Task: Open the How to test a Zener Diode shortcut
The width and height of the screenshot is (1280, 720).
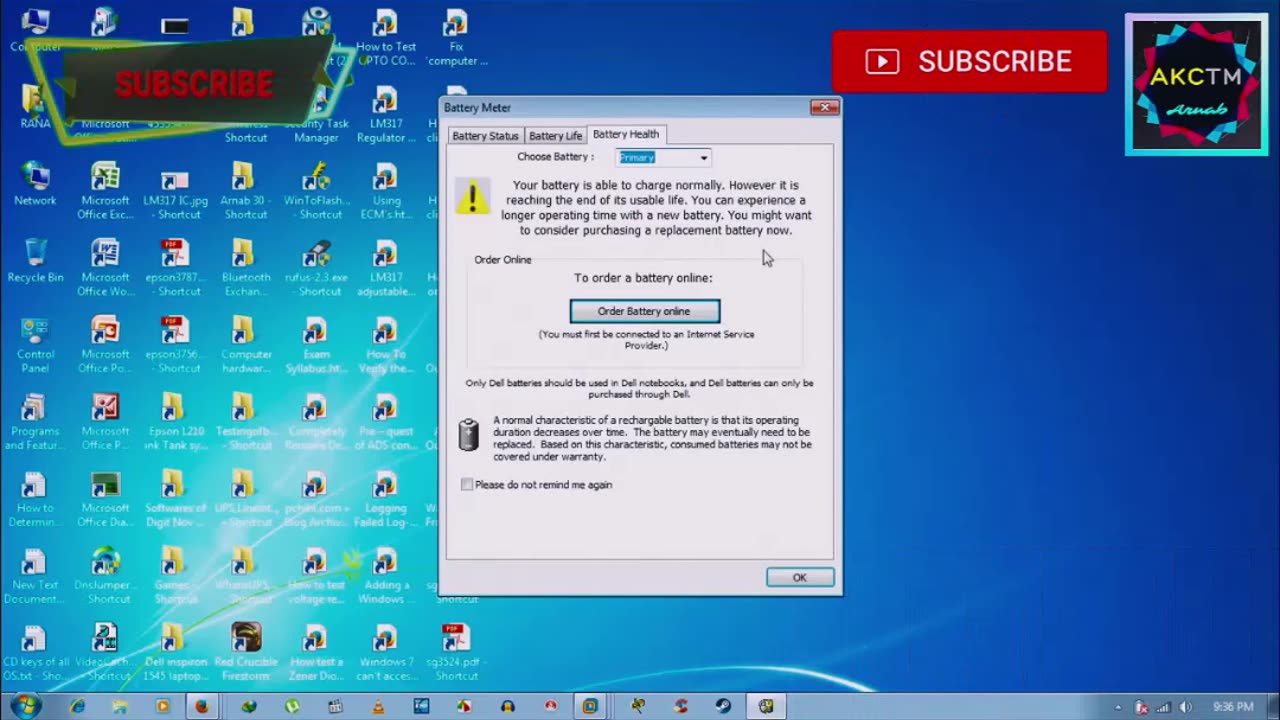Action: tap(316, 651)
